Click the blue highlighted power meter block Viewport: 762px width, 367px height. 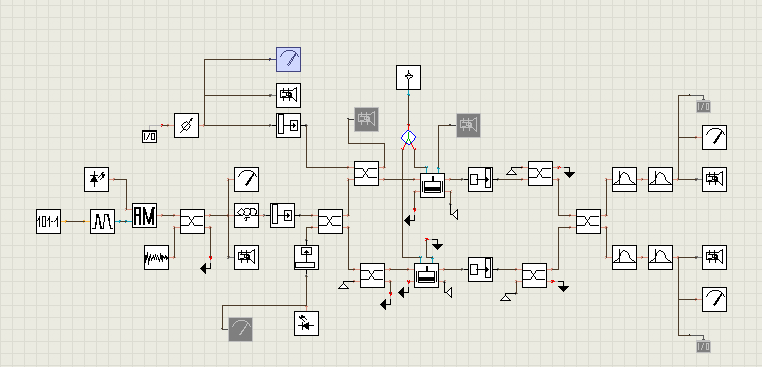[289, 59]
